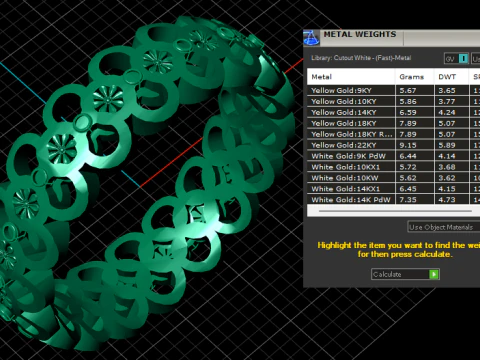Click the 5.72 grams value
Screen dimensions: 480x360
click(x=408, y=167)
